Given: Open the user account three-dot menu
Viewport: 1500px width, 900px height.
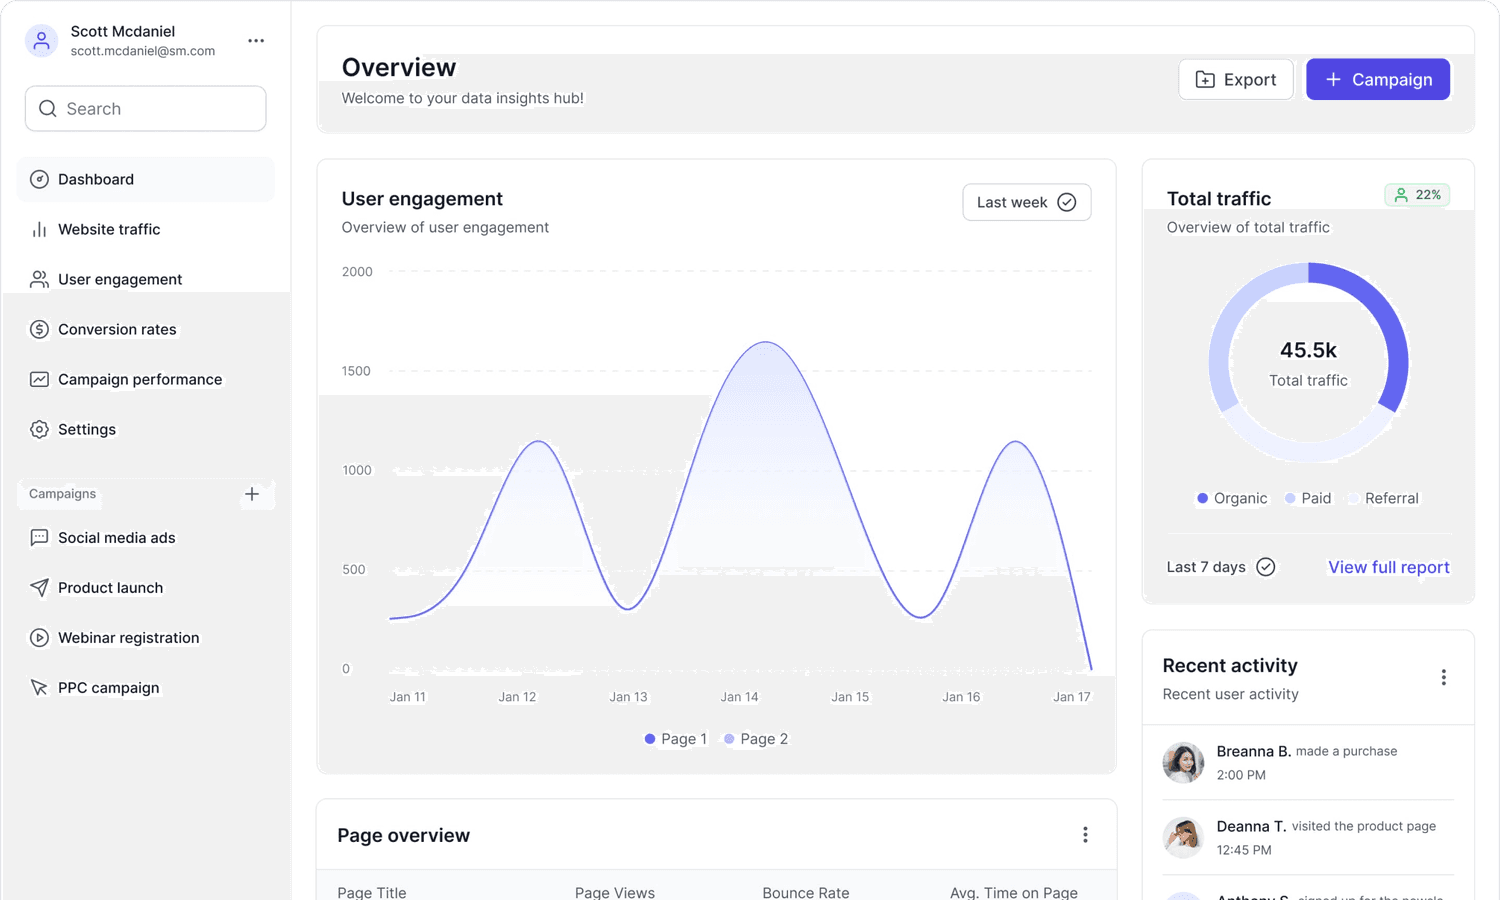Looking at the screenshot, I should click(256, 41).
